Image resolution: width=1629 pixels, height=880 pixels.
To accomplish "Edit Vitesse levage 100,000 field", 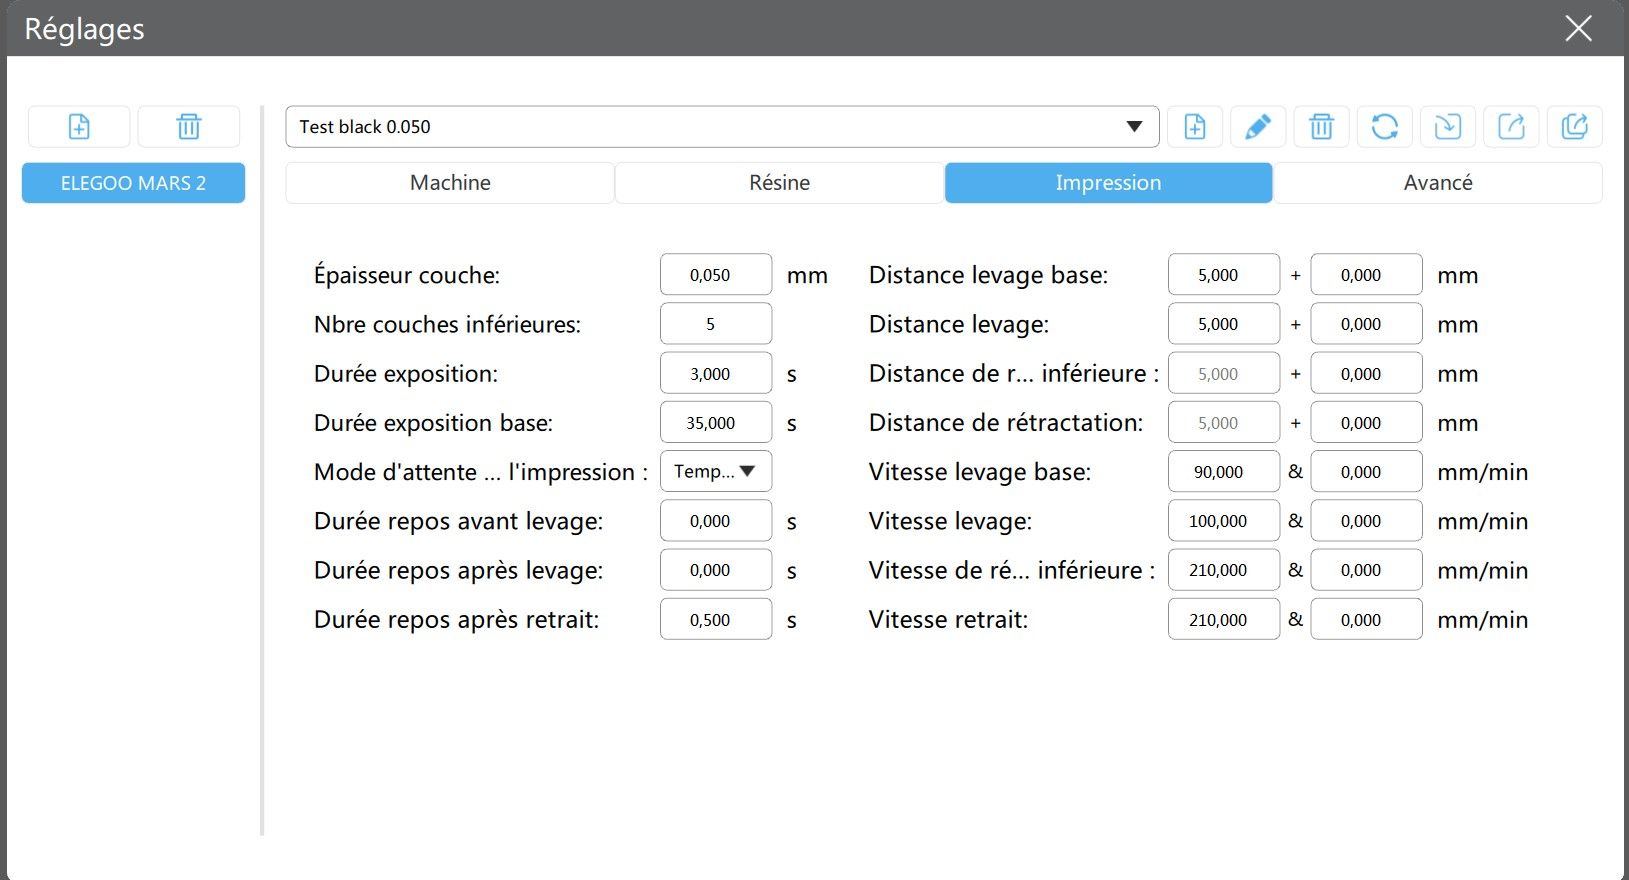I will [x=1224, y=521].
